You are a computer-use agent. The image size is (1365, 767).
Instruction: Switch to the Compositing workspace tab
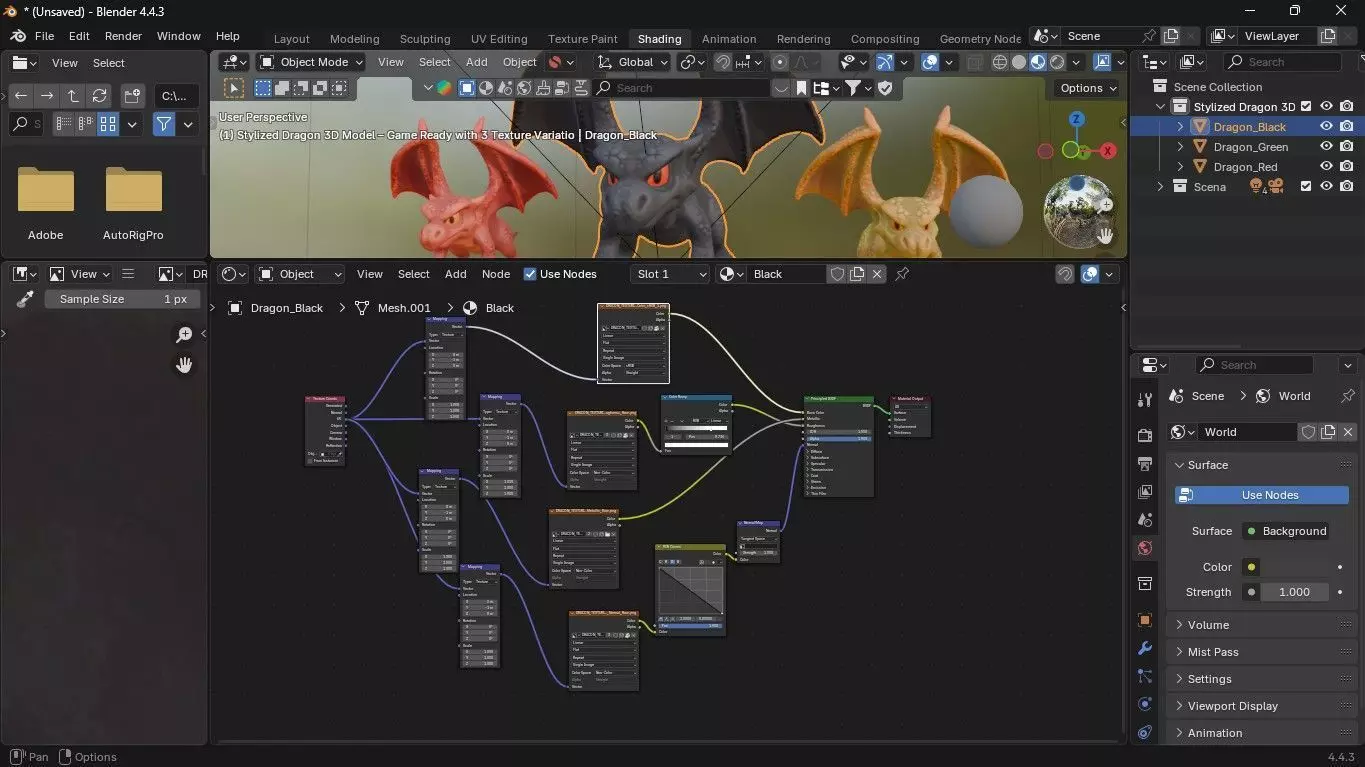click(884, 39)
